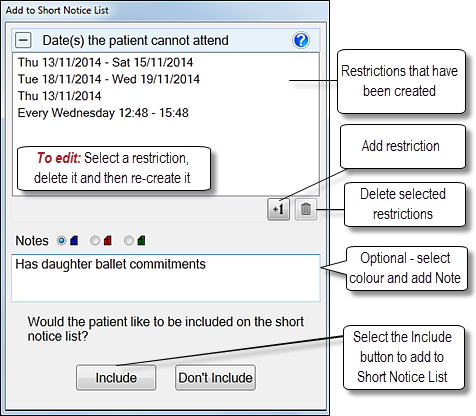Screen dimensions: 476x416
Task: Select the red Notes radio button
Action: coord(95,240)
